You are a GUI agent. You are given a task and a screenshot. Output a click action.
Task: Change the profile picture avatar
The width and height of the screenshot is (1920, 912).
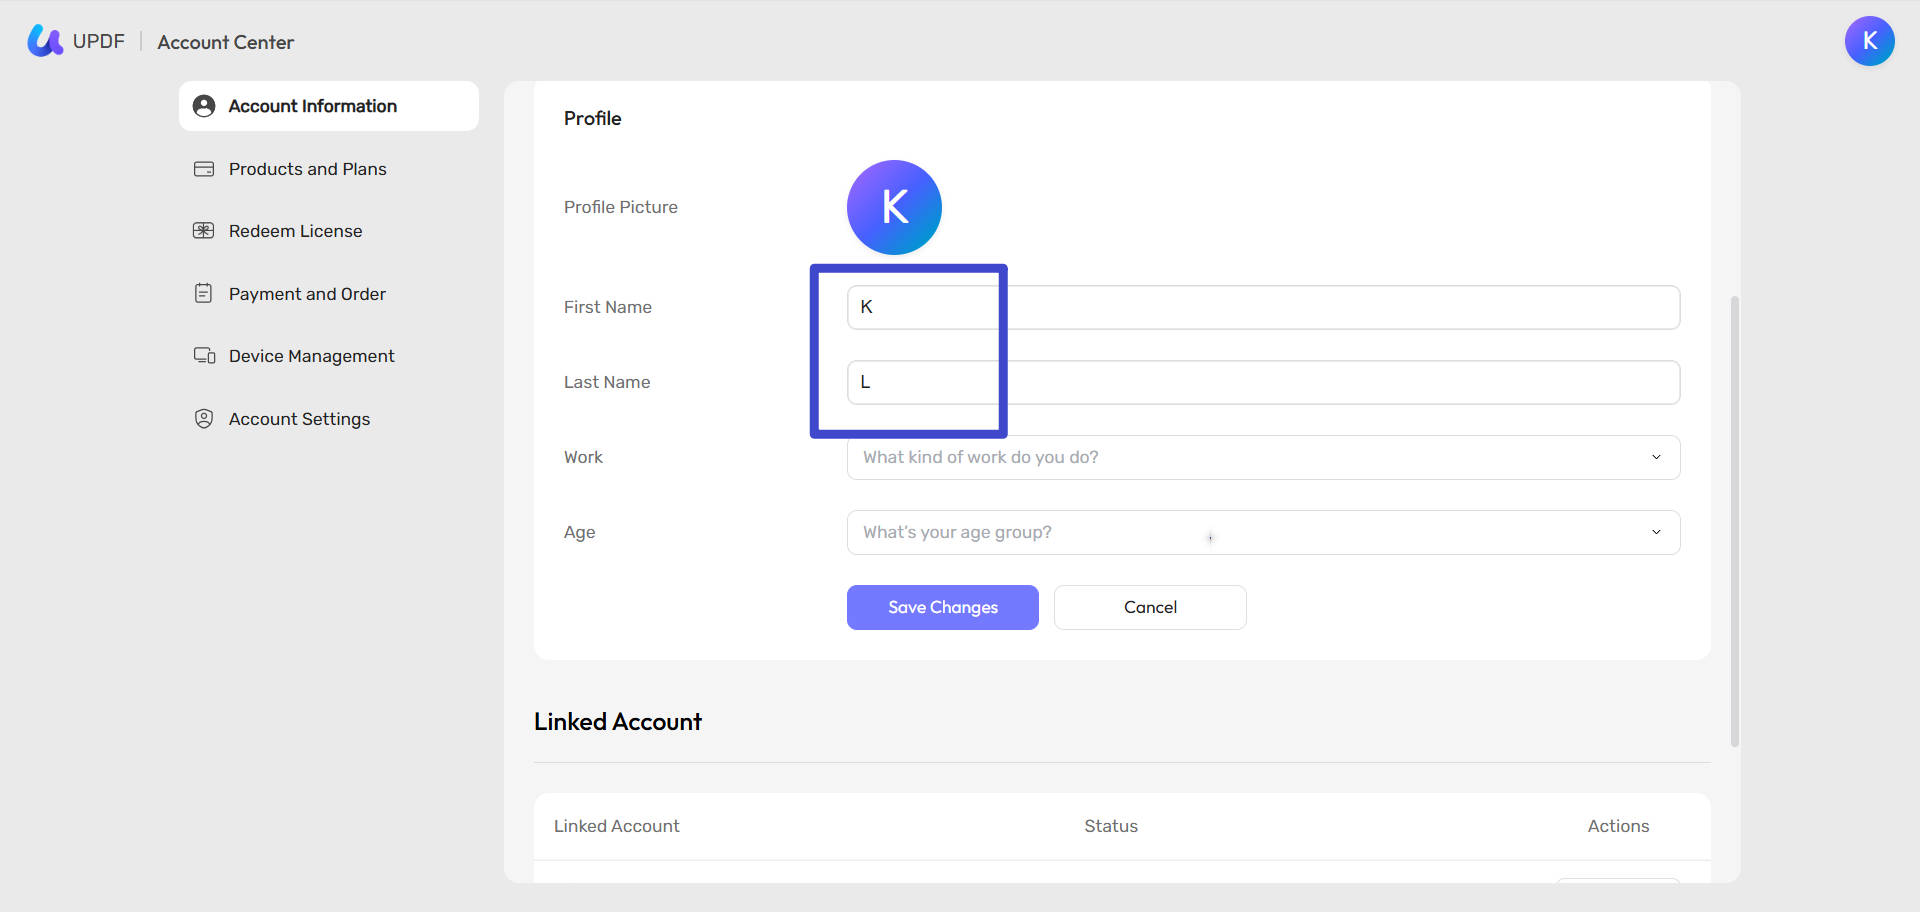click(x=894, y=207)
